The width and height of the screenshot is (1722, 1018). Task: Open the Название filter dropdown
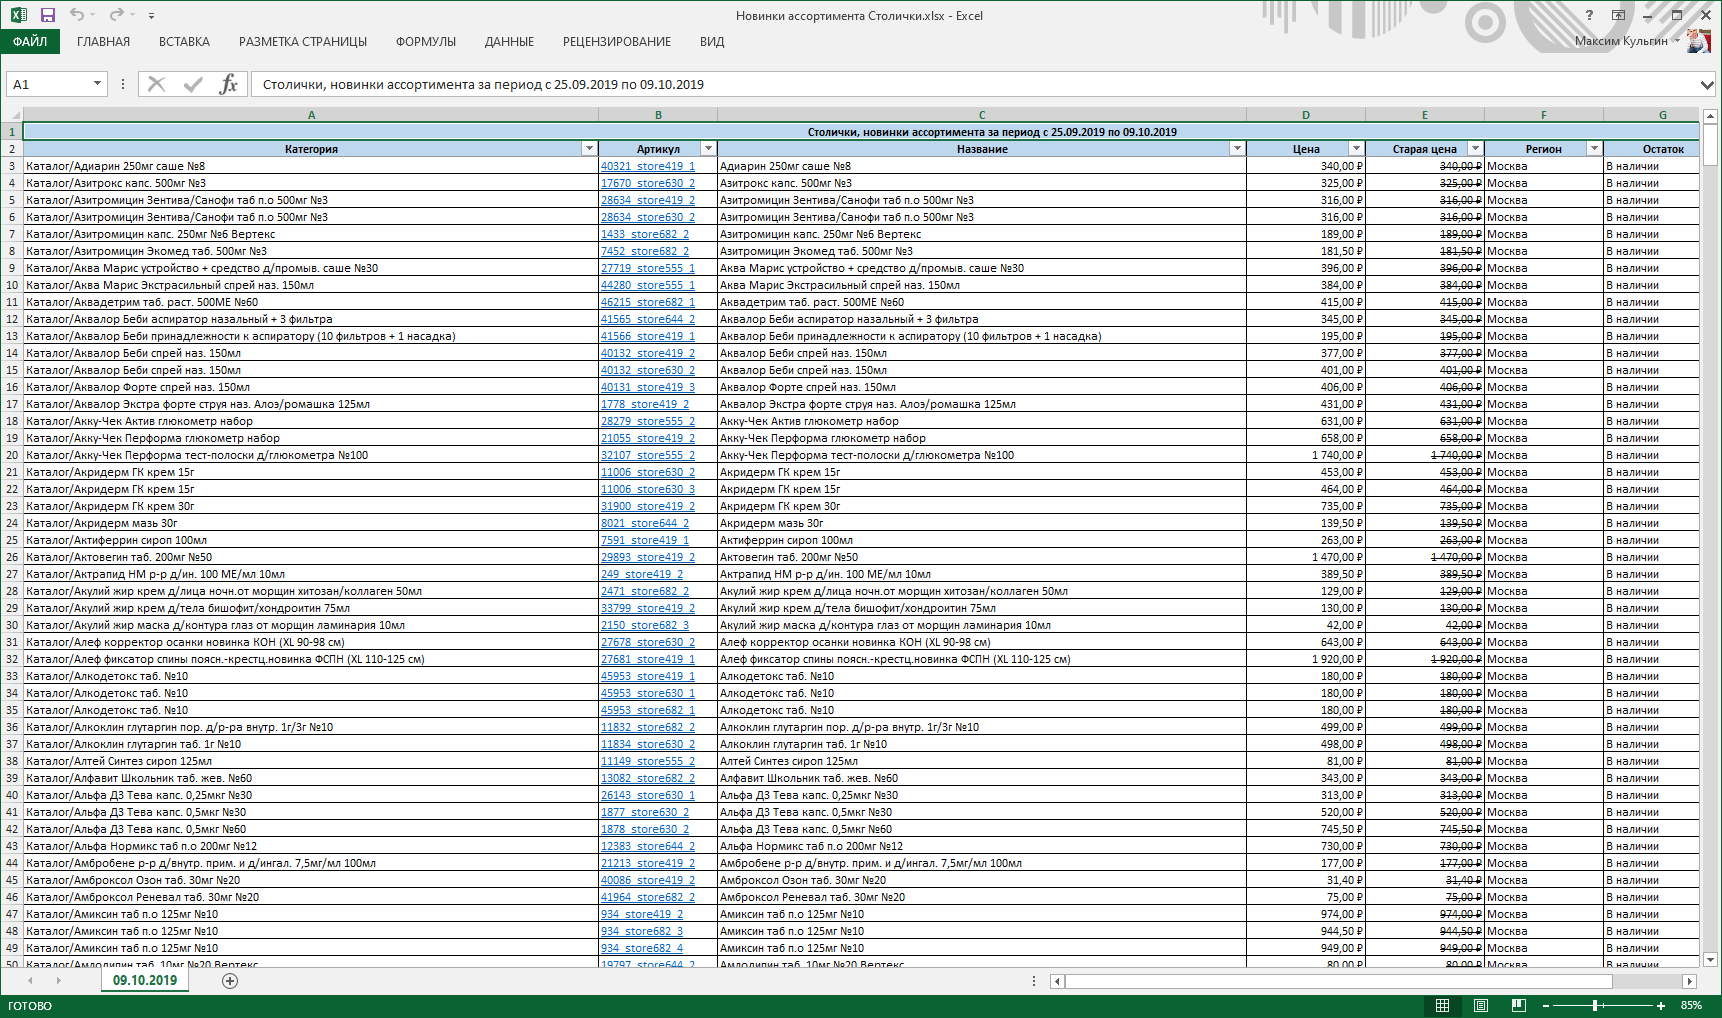1237,149
